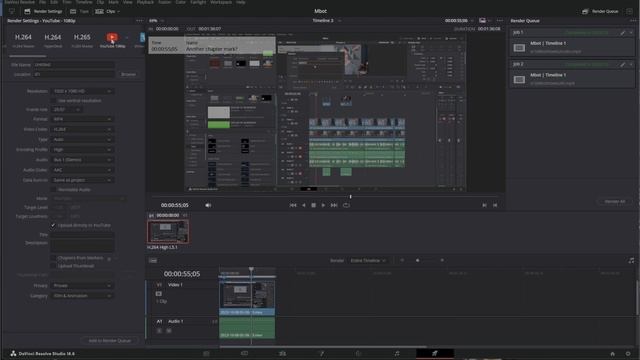
Task: Enable Normalize Audio checkbox
Action: pyautogui.click(x=53, y=190)
